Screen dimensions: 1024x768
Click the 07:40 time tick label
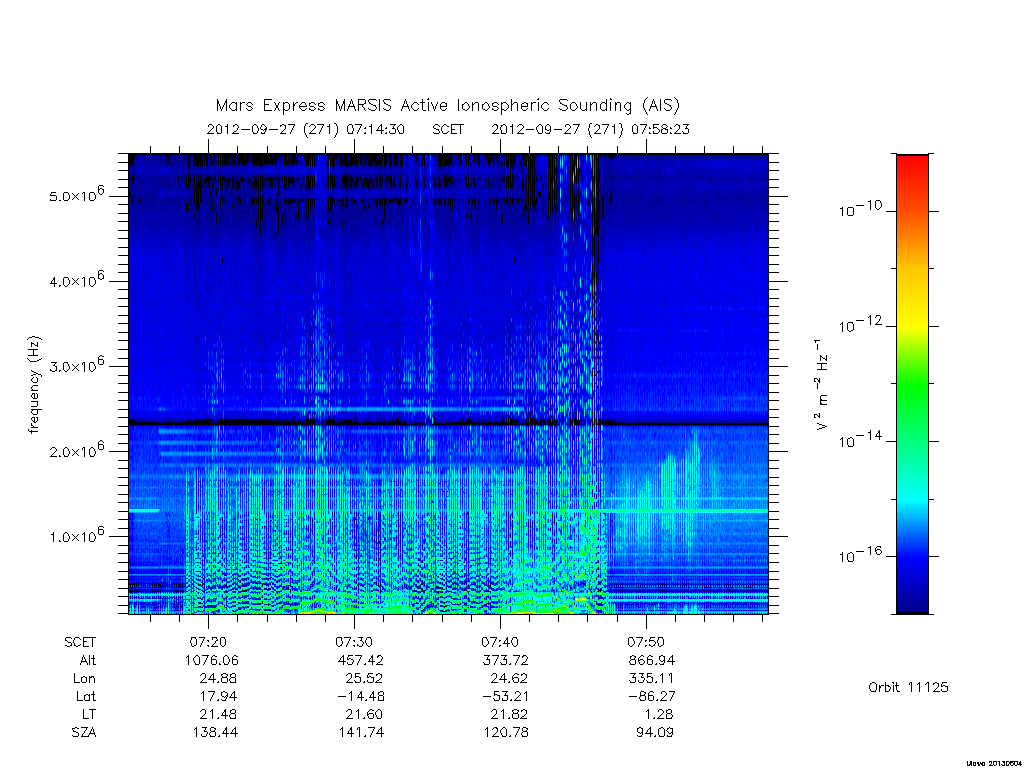tap(500, 642)
